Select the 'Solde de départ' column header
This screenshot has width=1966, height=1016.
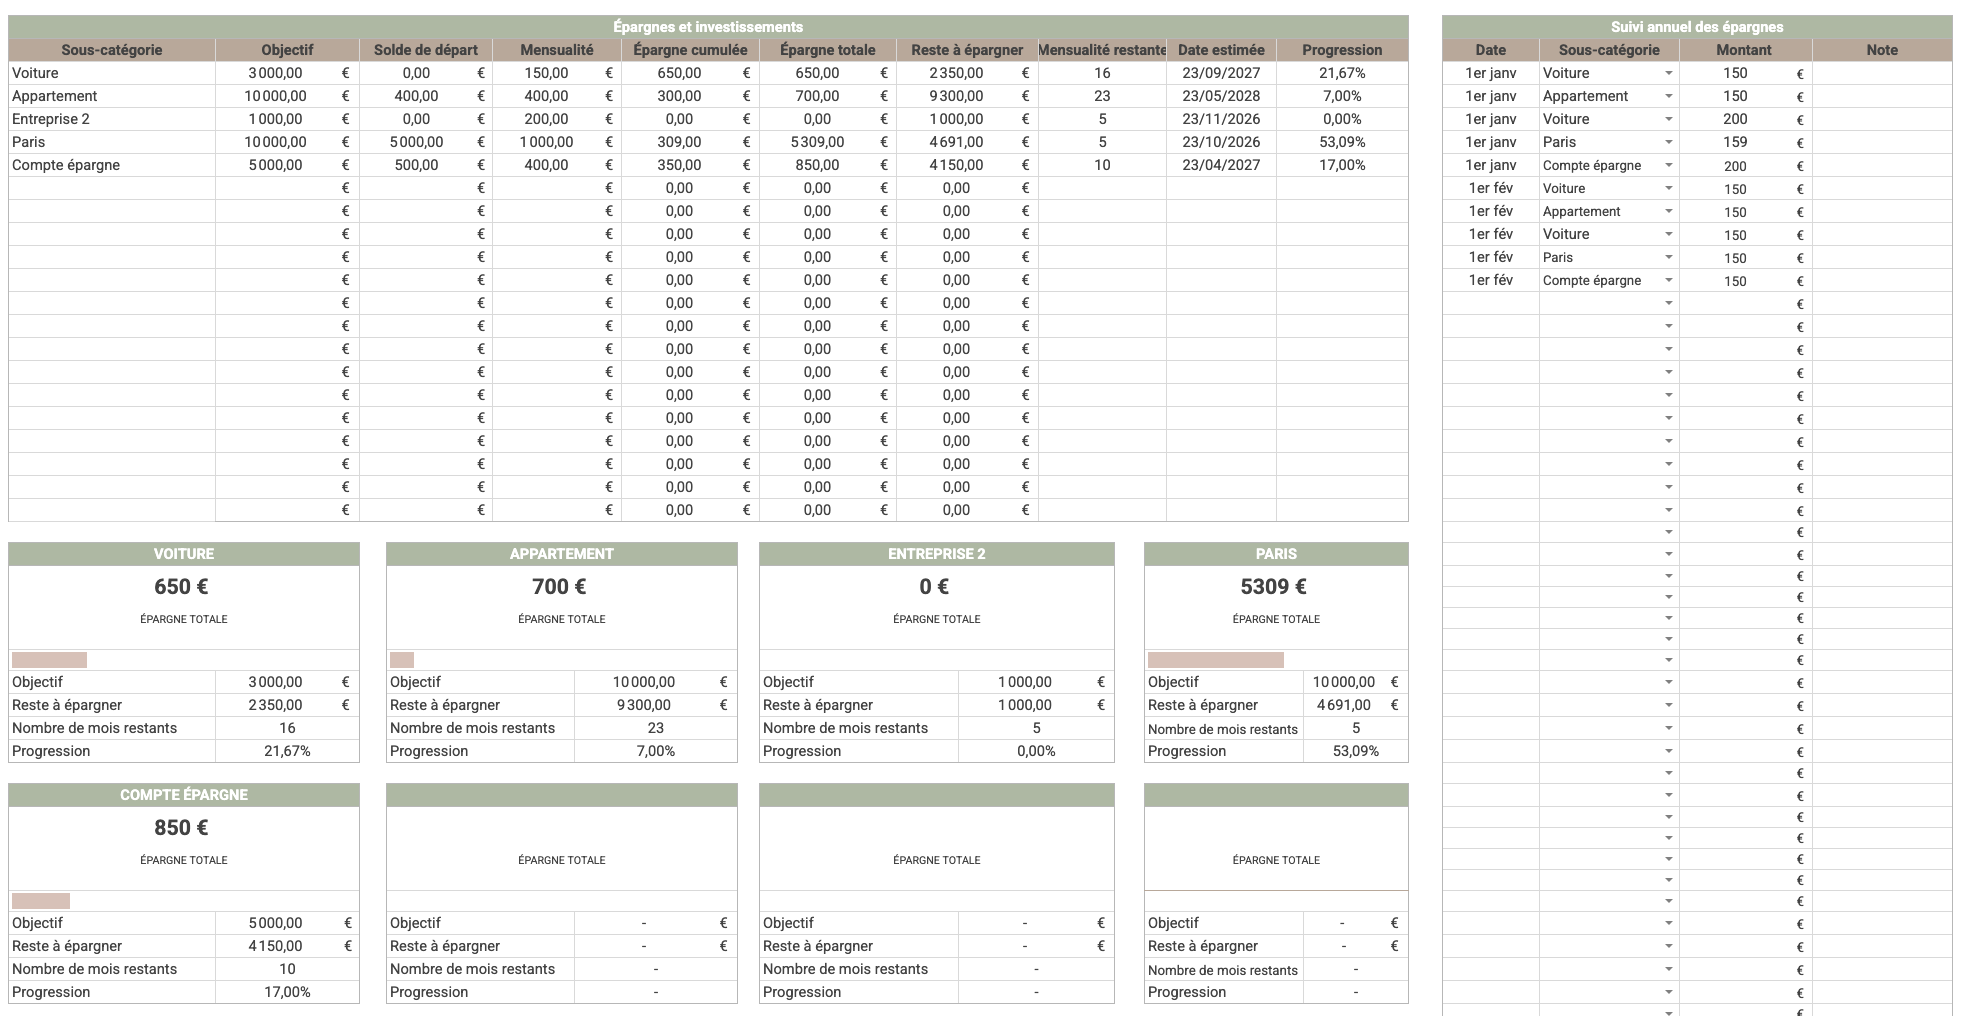pos(426,50)
